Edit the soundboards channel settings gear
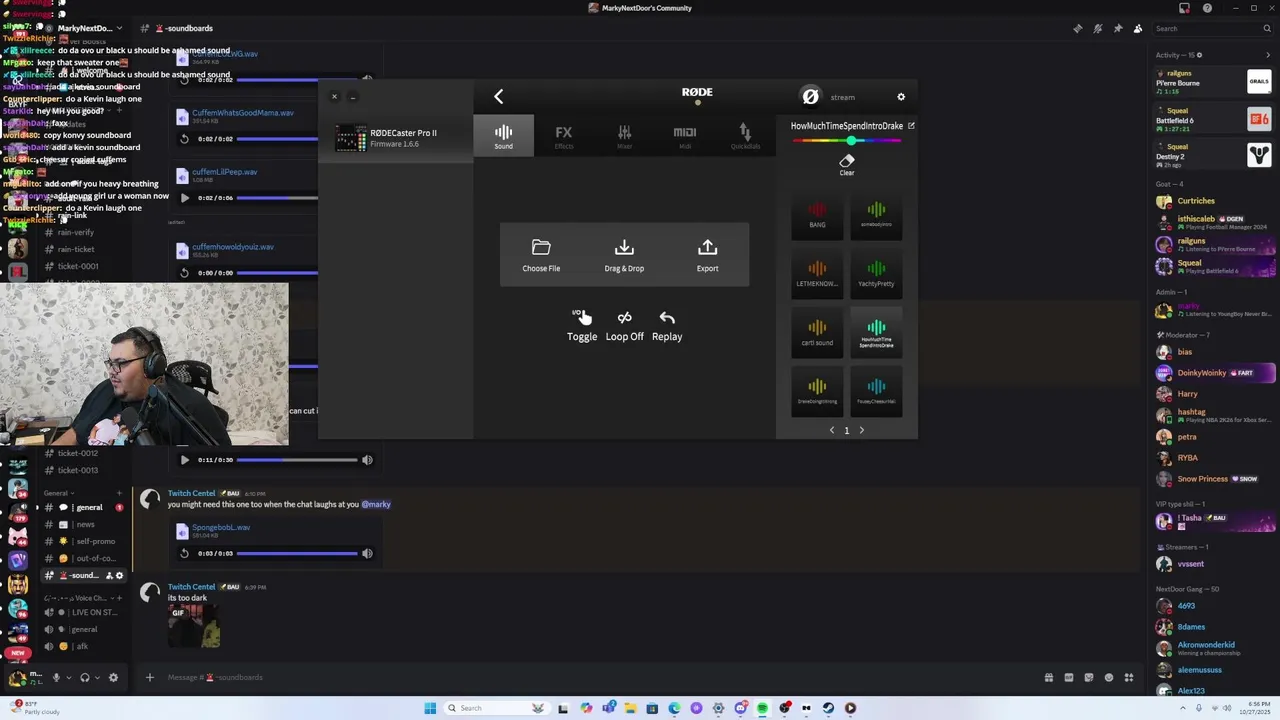Image resolution: width=1280 pixels, height=720 pixels. point(120,576)
